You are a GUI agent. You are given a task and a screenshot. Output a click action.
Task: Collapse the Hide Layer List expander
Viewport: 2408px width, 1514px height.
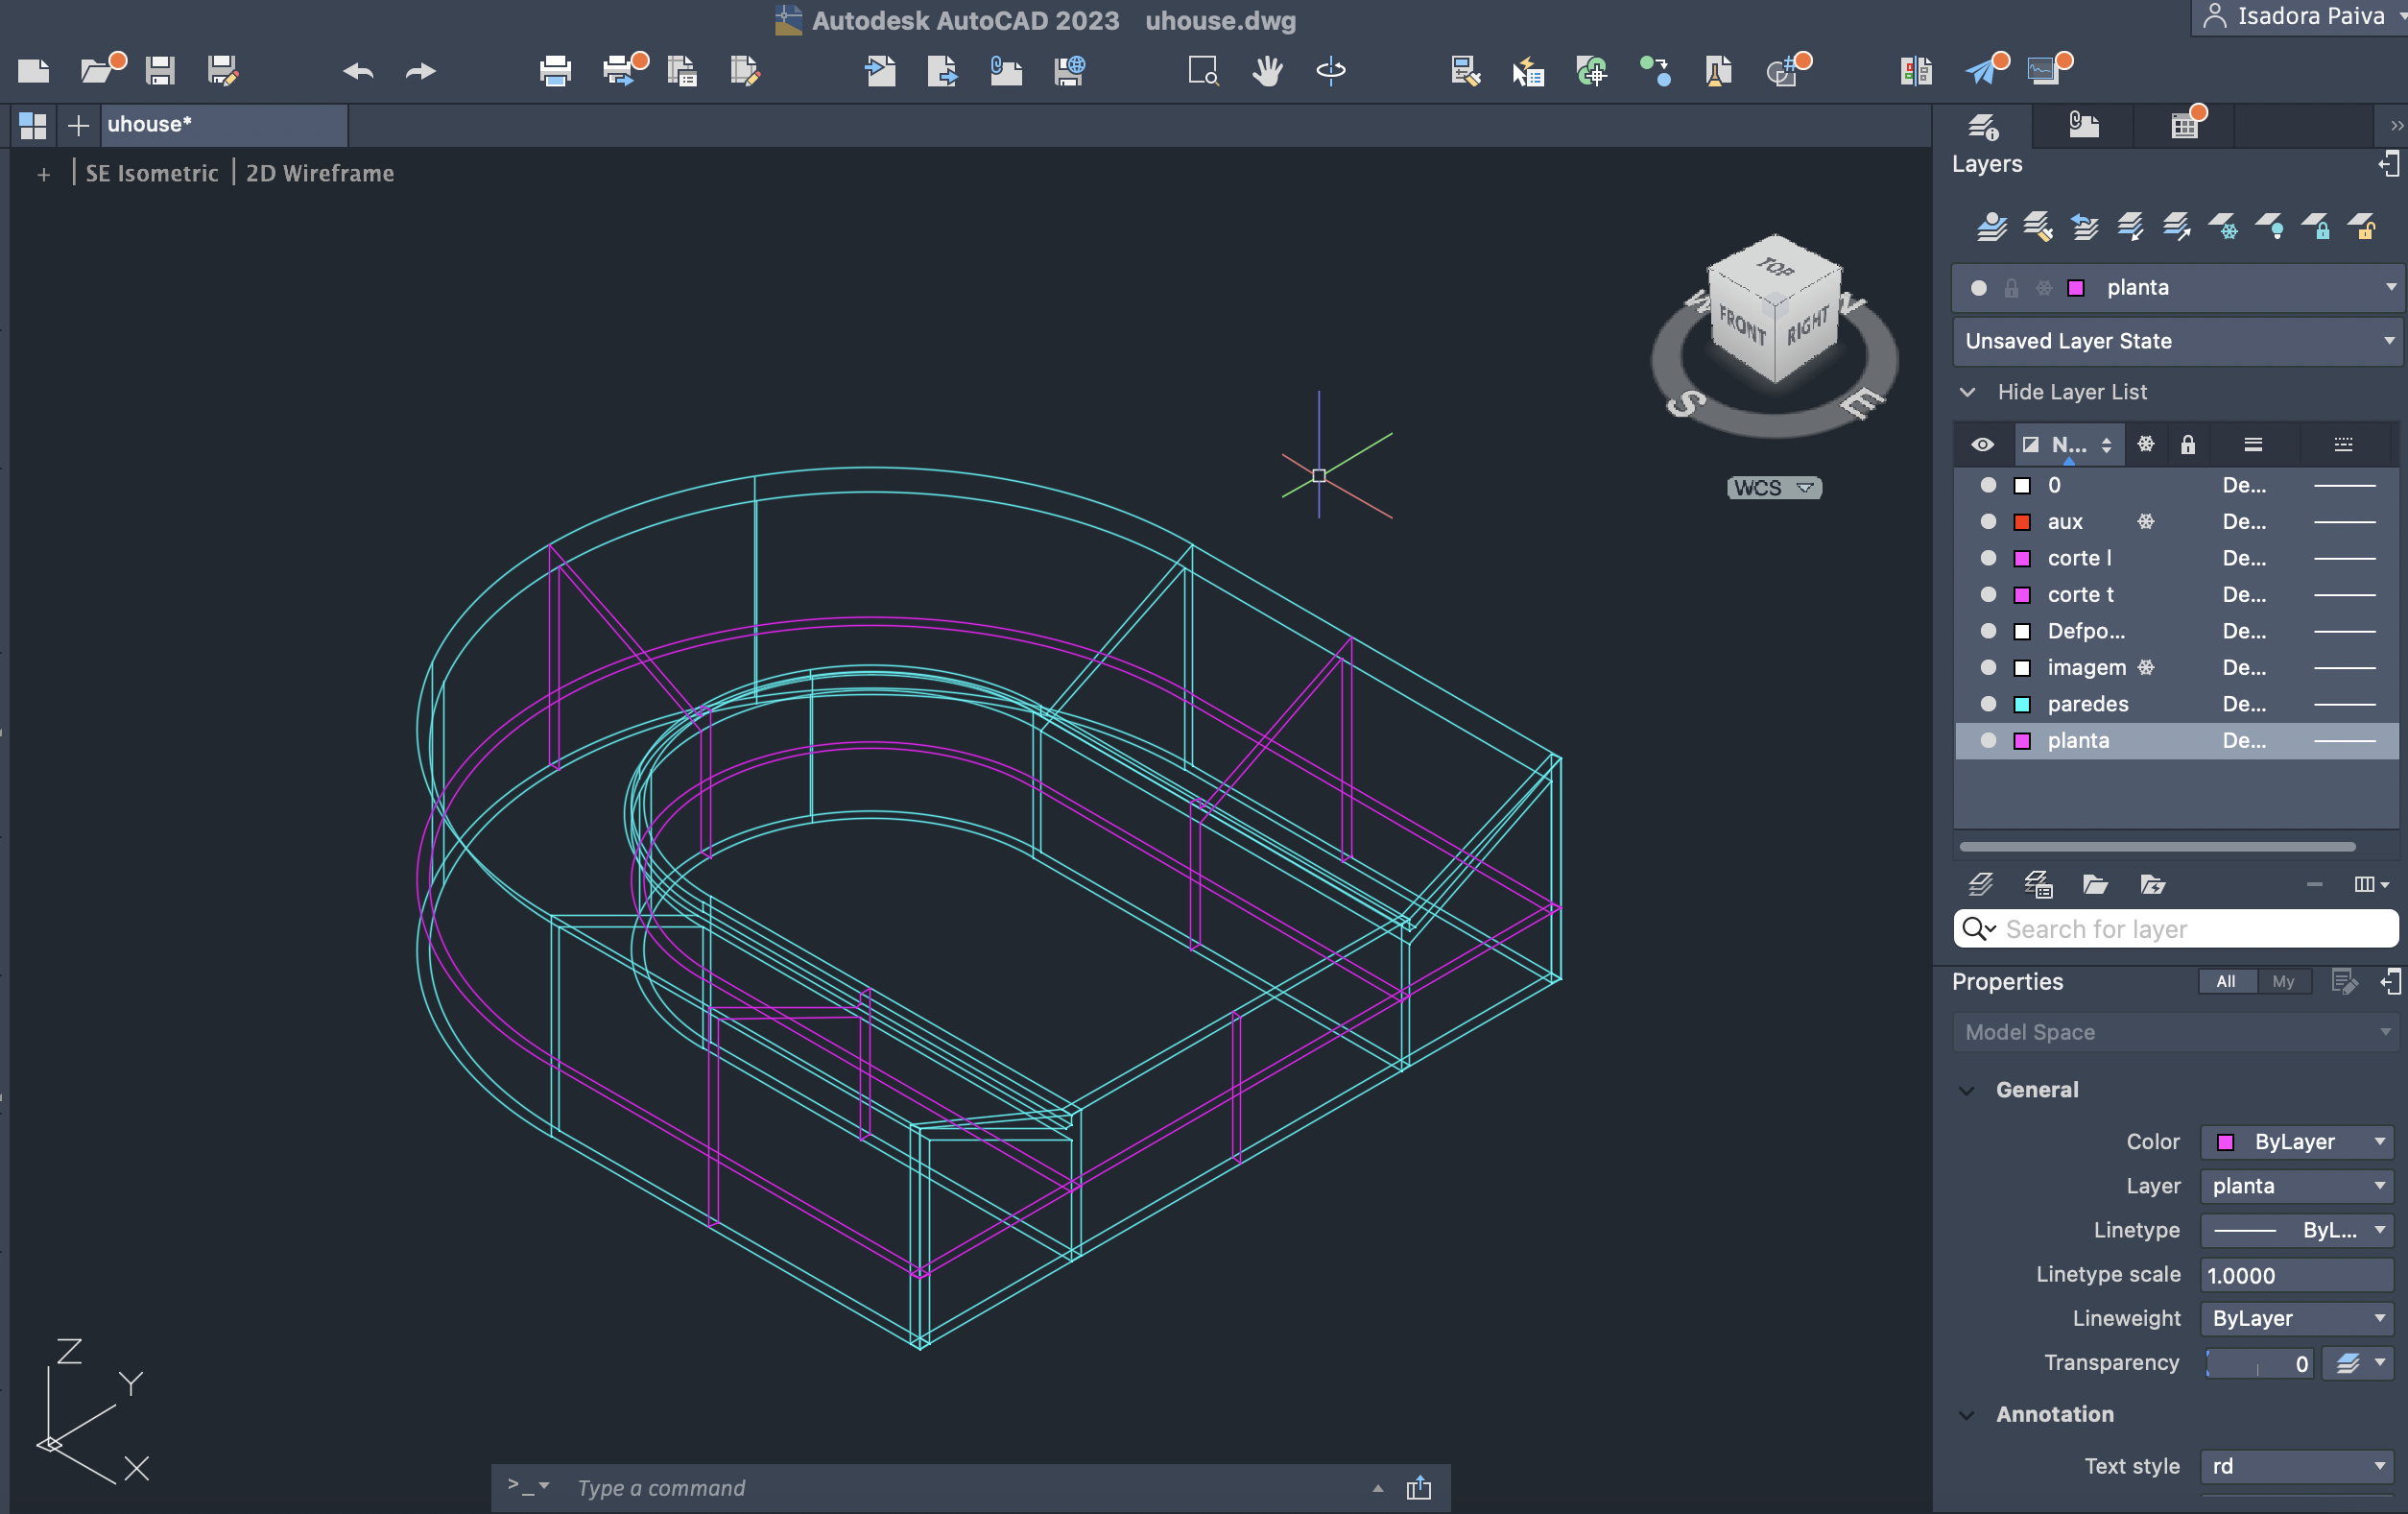1967,392
